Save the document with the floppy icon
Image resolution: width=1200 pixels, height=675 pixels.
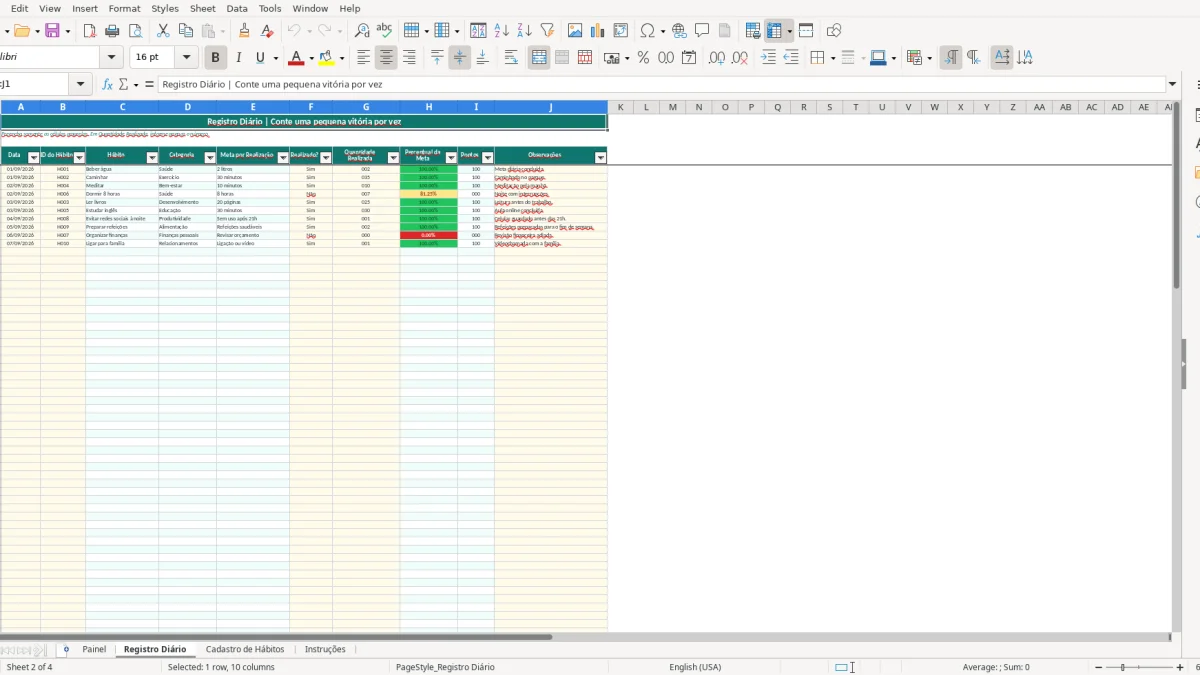click(x=52, y=31)
